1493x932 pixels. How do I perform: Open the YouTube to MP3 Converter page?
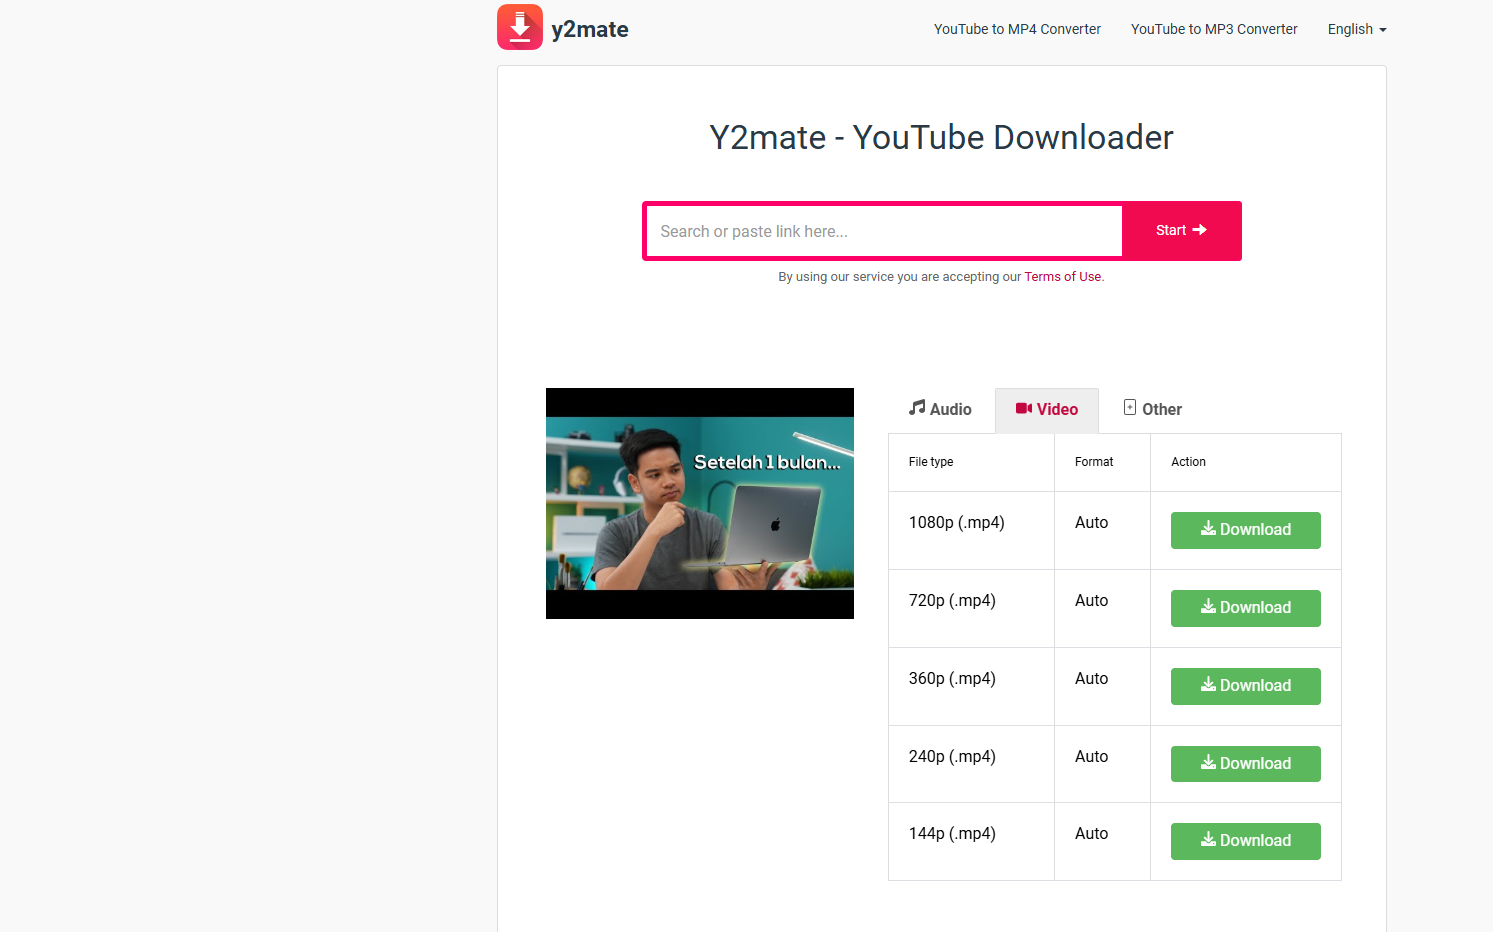[1213, 29]
